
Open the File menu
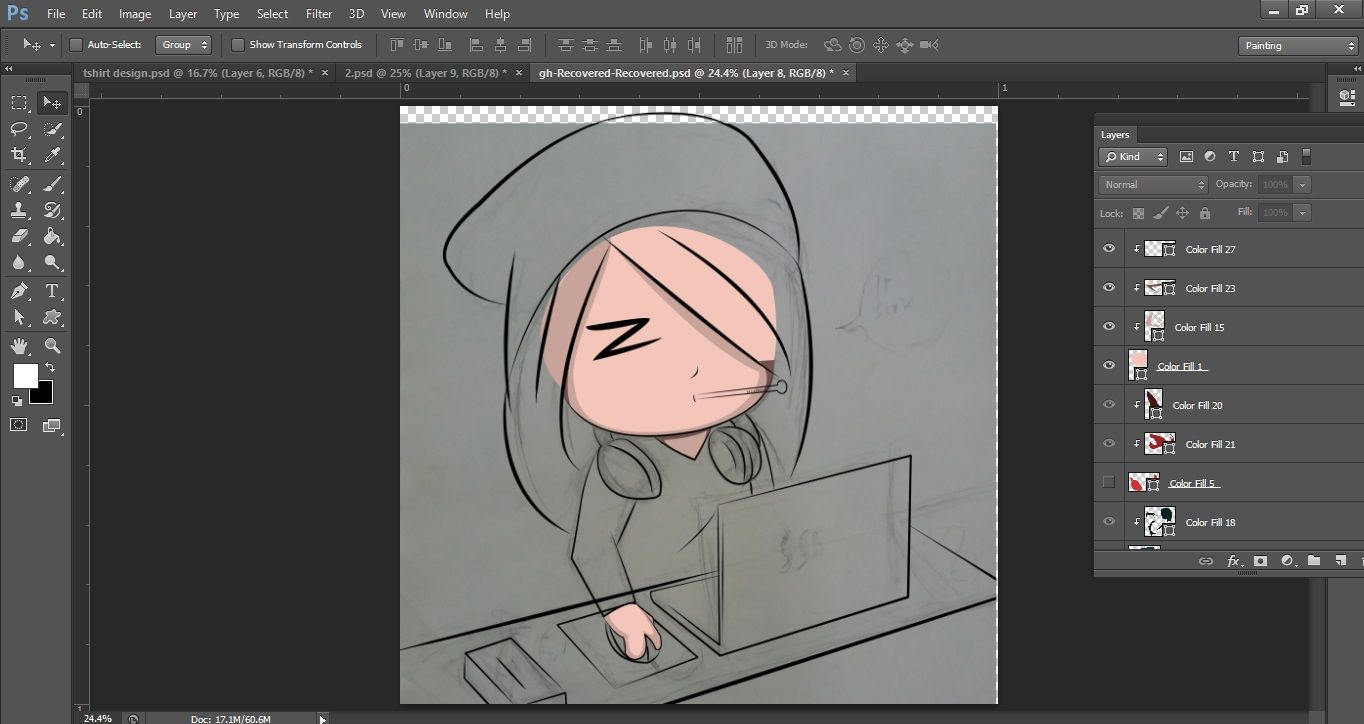coord(56,14)
